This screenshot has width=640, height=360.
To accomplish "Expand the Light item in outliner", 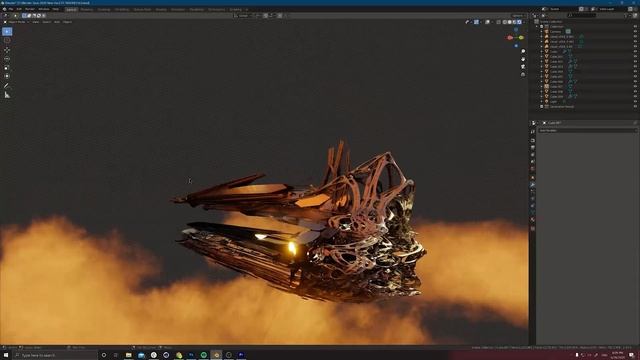I will click(542, 101).
